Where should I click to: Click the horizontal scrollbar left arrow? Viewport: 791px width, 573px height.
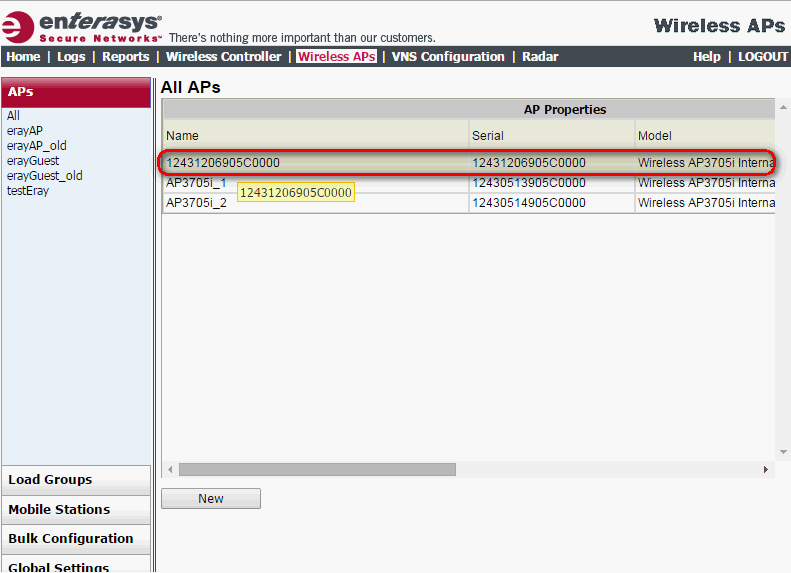tap(170, 470)
